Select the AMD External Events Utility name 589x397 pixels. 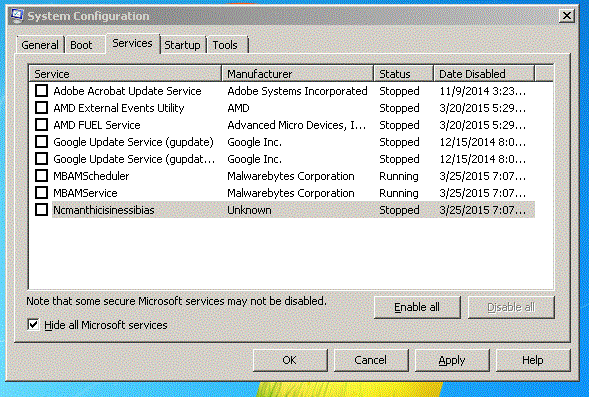pyautogui.click(x=119, y=108)
